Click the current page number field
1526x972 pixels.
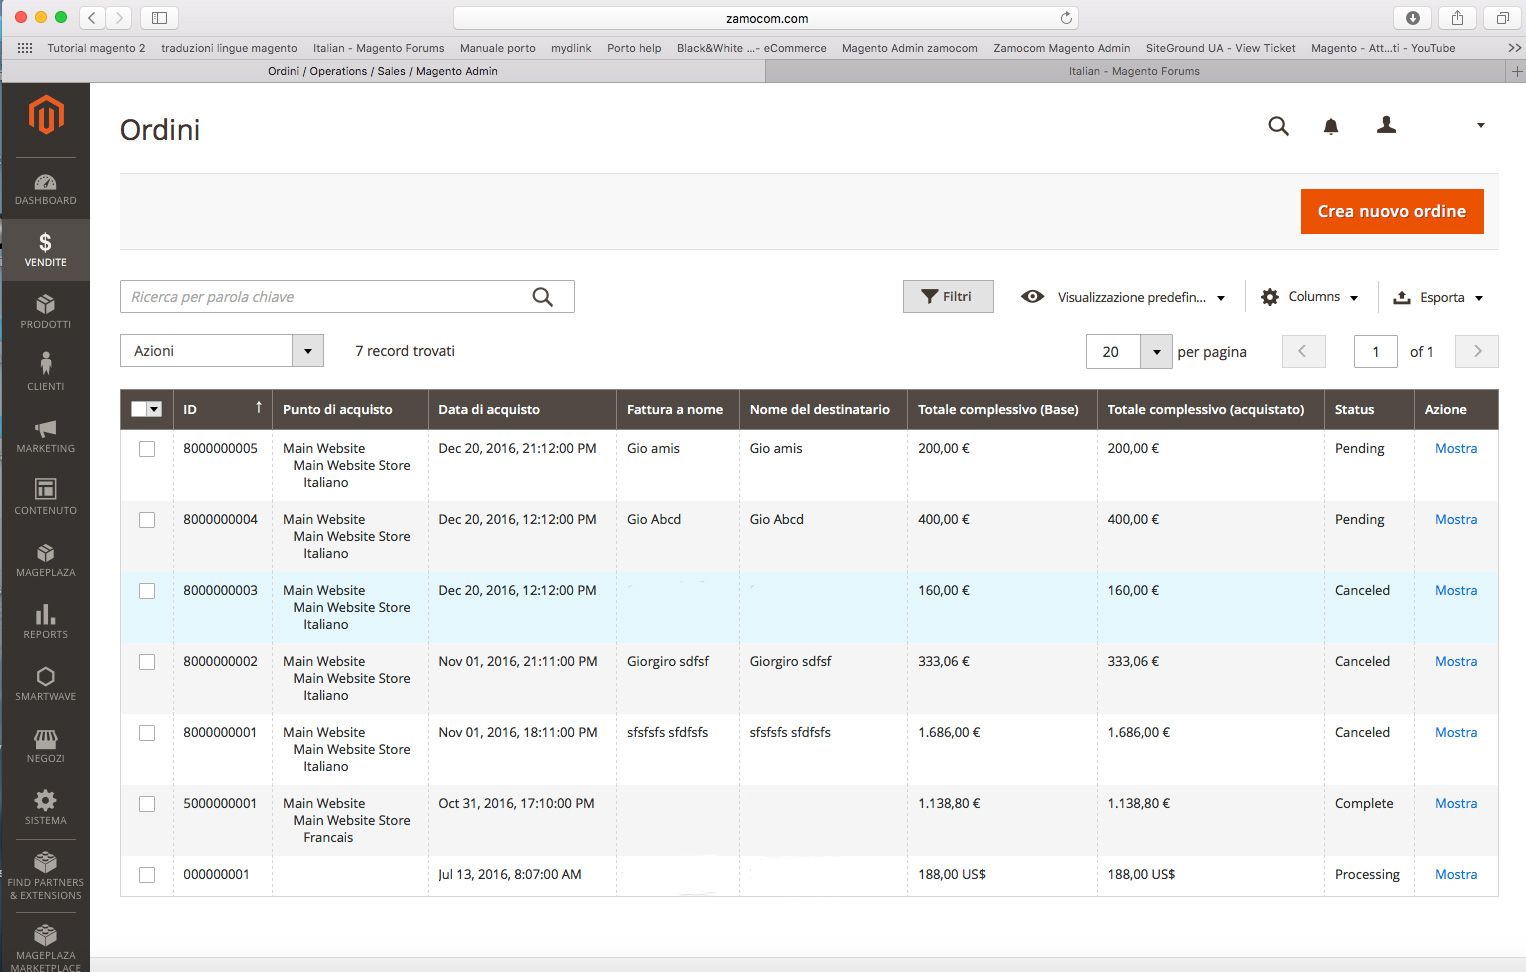point(1375,351)
